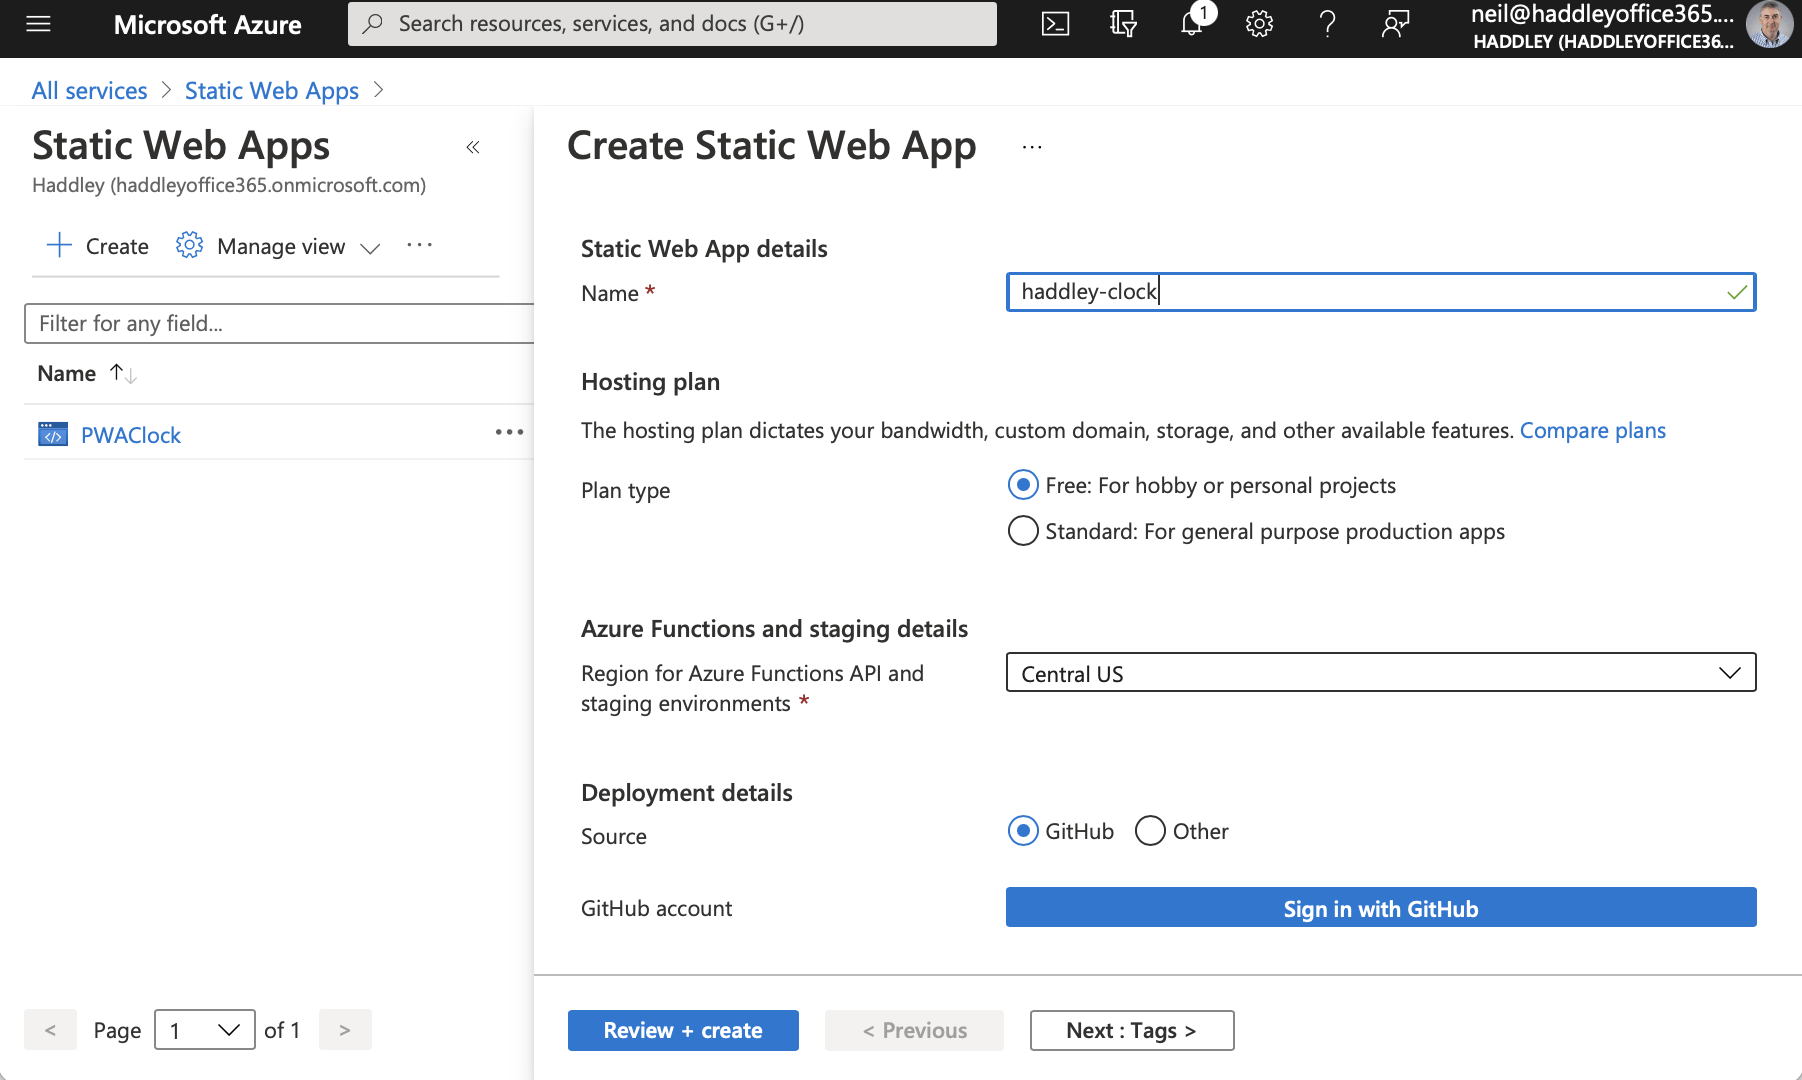Open the feedback icon in header
This screenshot has width=1802, height=1080.
[x=1395, y=24]
